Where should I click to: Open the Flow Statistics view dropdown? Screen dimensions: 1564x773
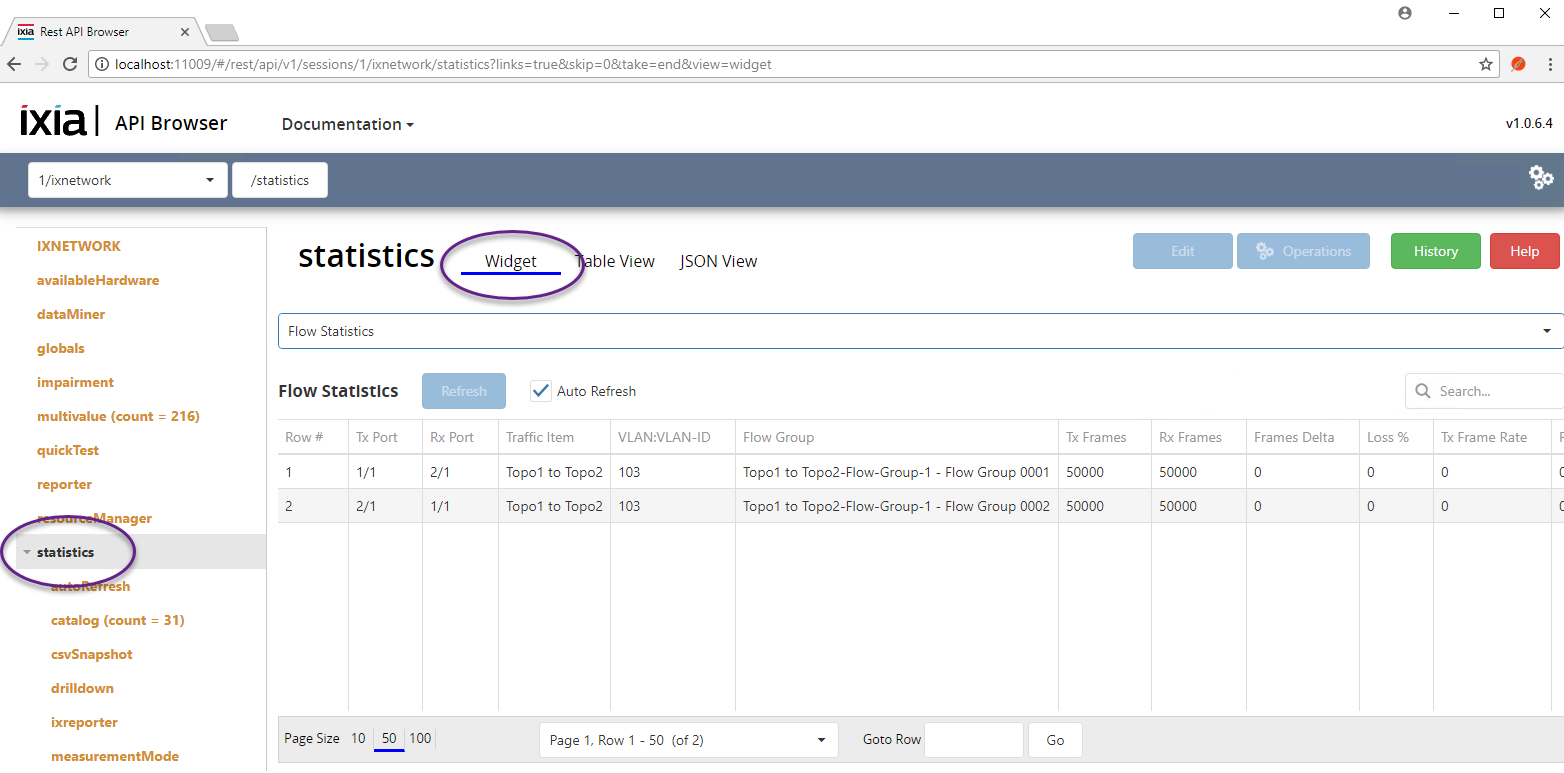(920, 331)
